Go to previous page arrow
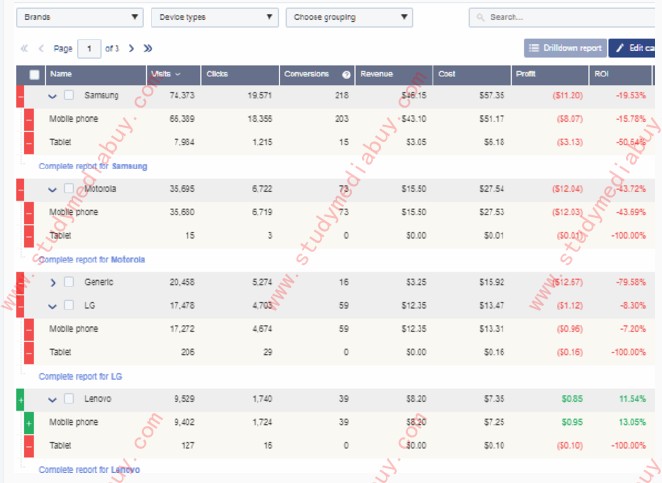662x483 pixels. tap(41, 49)
